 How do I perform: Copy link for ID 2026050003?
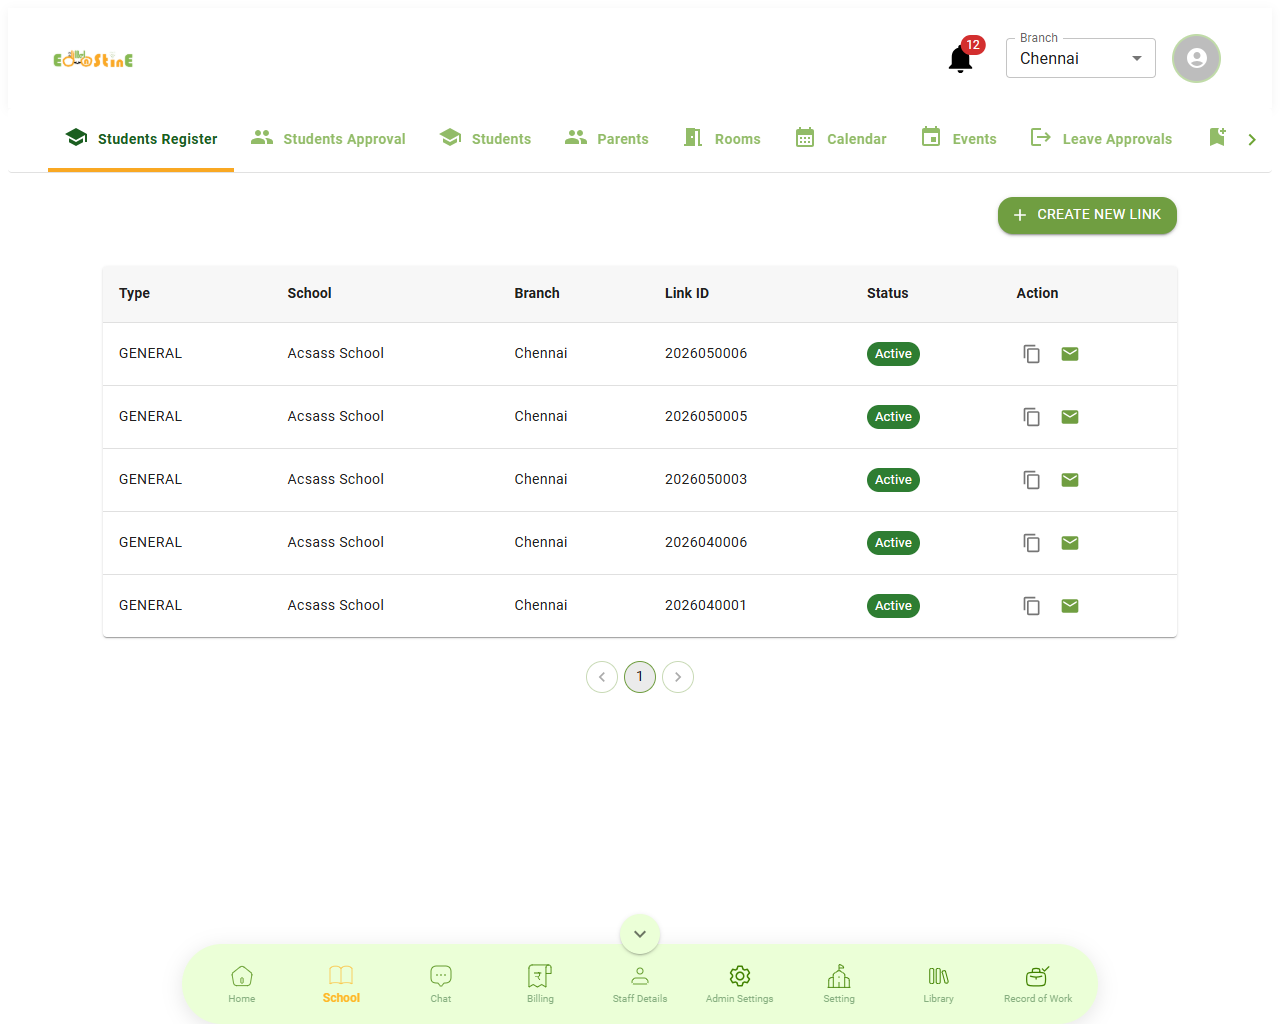pyautogui.click(x=1031, y=480)
